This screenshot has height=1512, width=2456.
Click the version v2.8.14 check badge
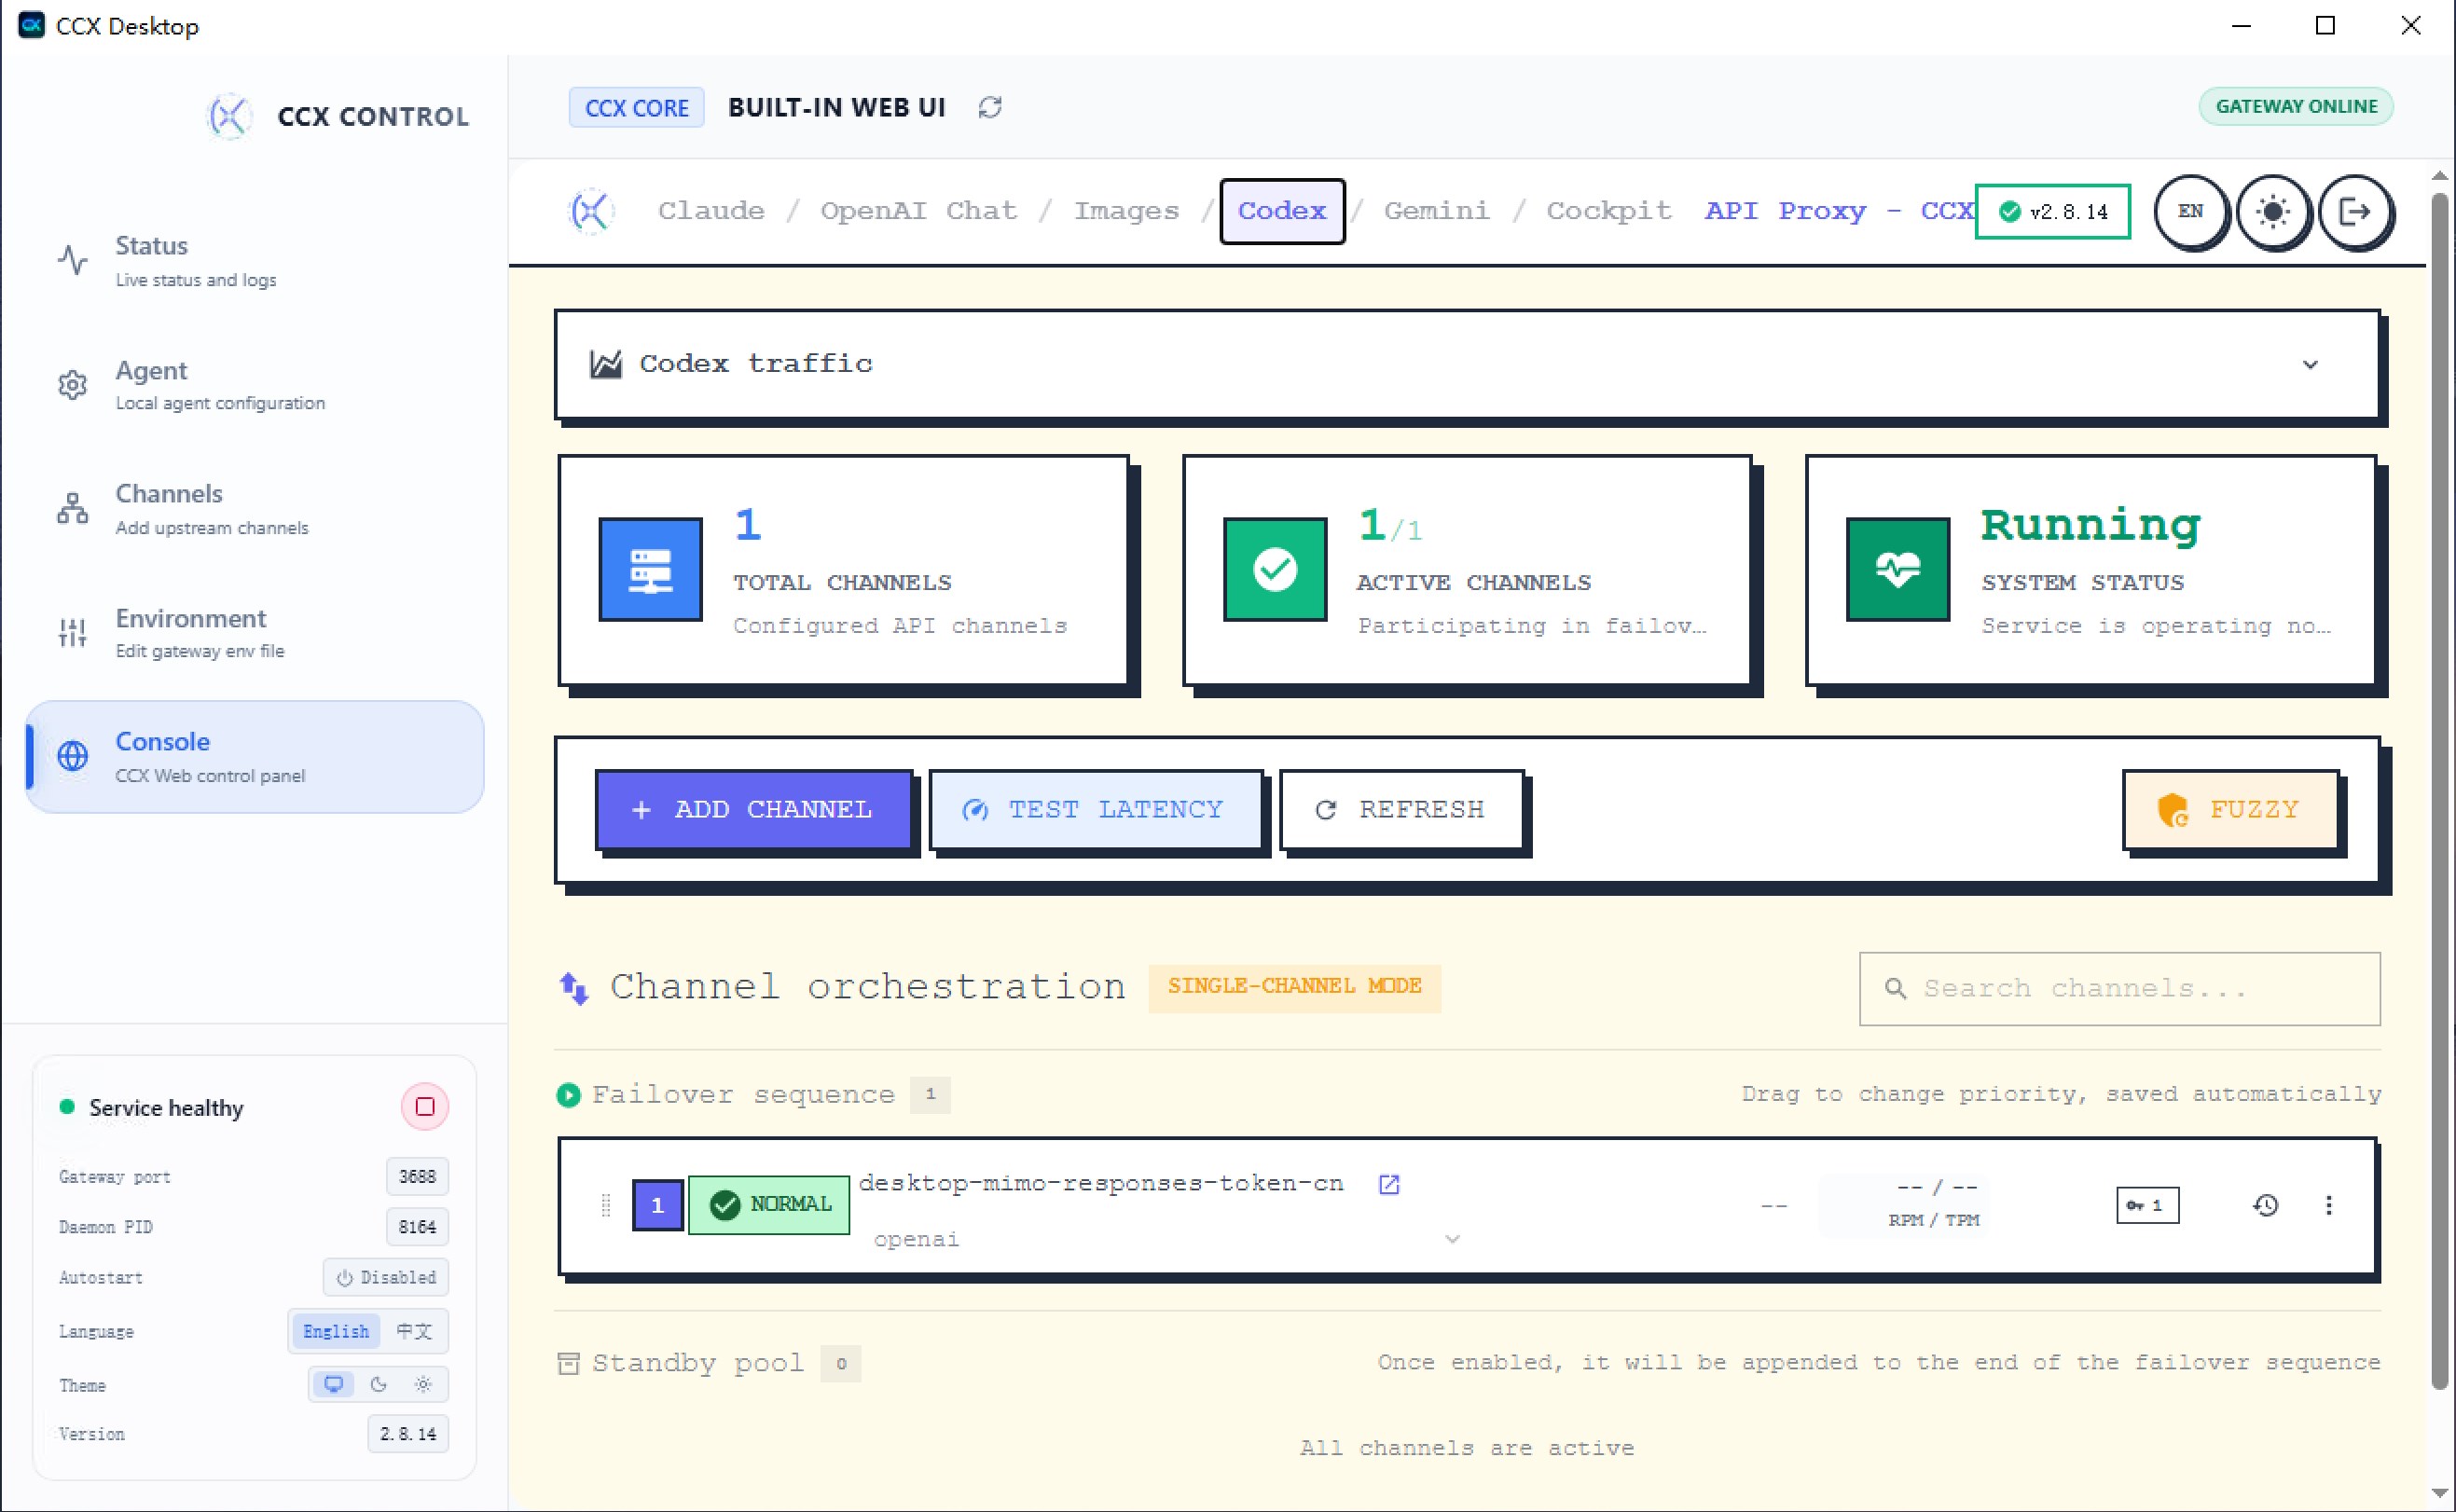click(2053, 211)
